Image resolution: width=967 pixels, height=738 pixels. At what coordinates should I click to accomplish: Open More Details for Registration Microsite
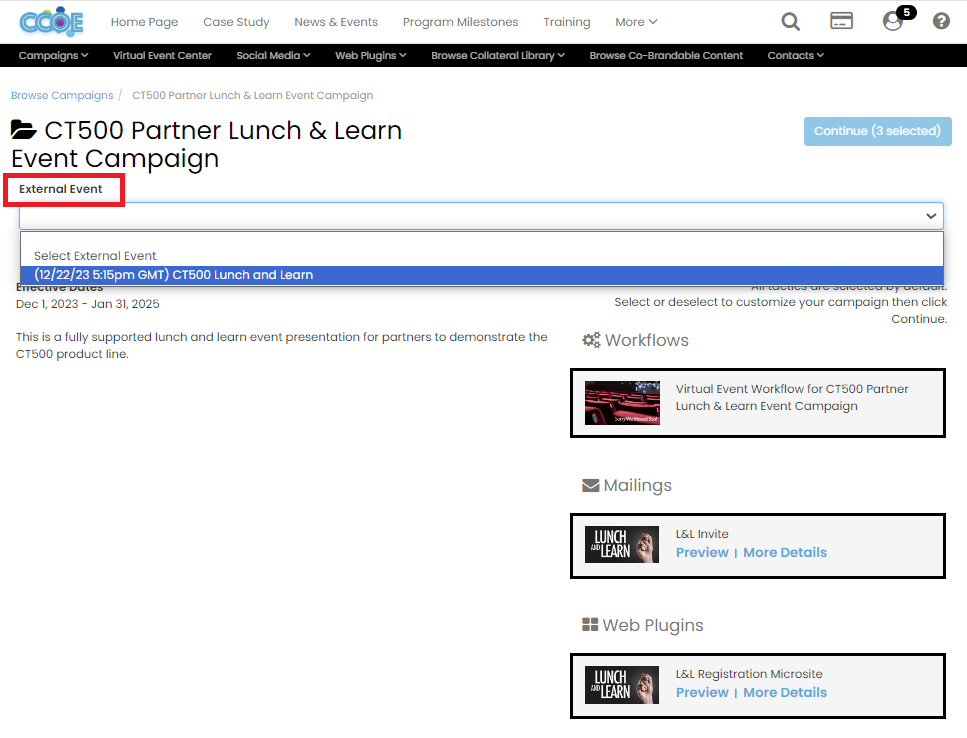[x=784, y=692]
